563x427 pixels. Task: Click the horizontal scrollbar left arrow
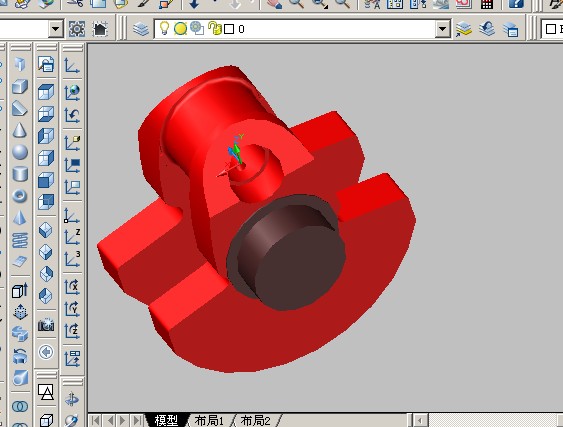(x=420, y=420)
